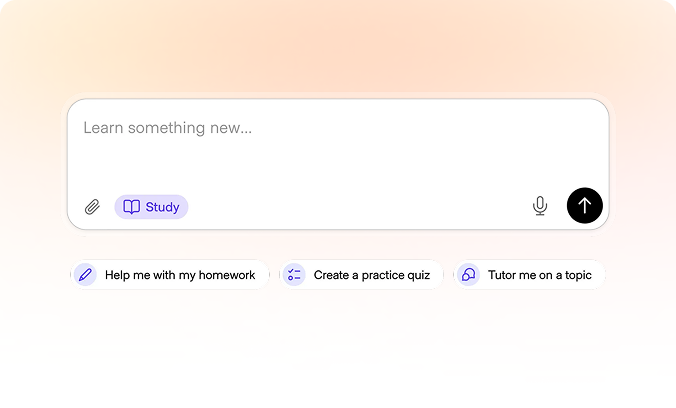Click the words practice quiz in the middle suggestion
Screen dimensions: 676x408
point(396,276)
